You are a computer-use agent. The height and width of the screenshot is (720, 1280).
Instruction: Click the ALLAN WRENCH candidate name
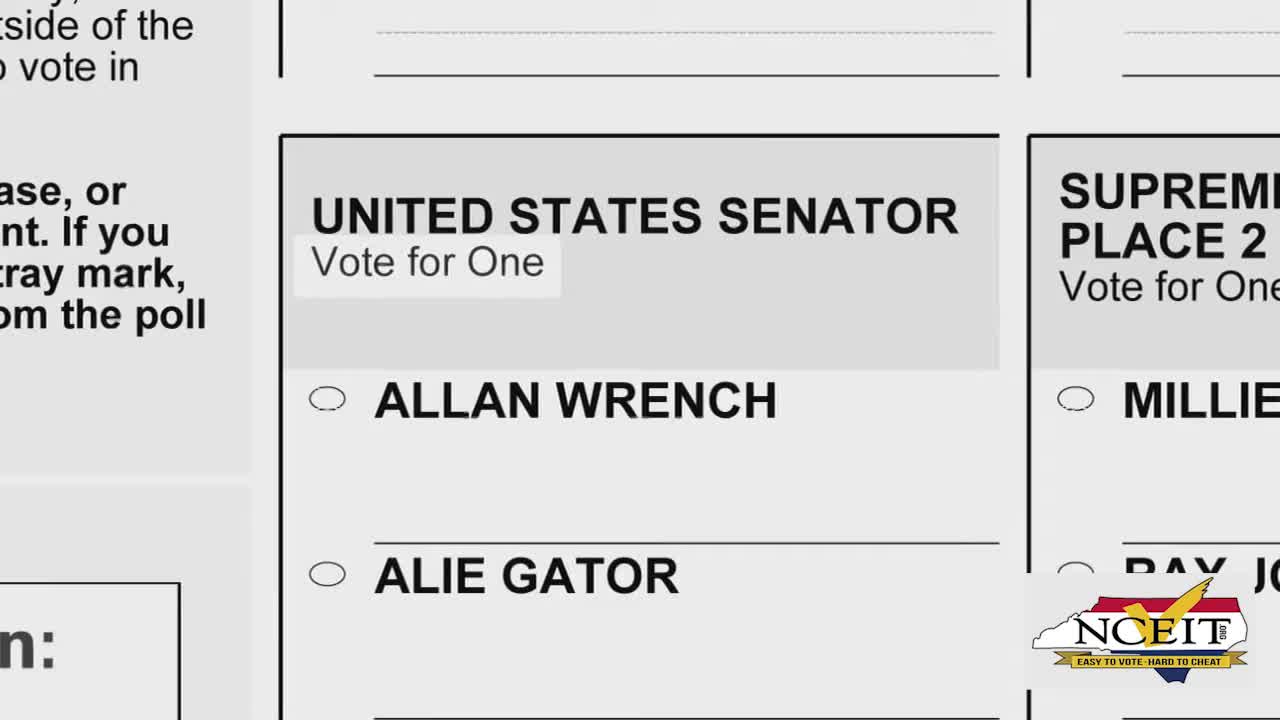[x=575, y=401]
